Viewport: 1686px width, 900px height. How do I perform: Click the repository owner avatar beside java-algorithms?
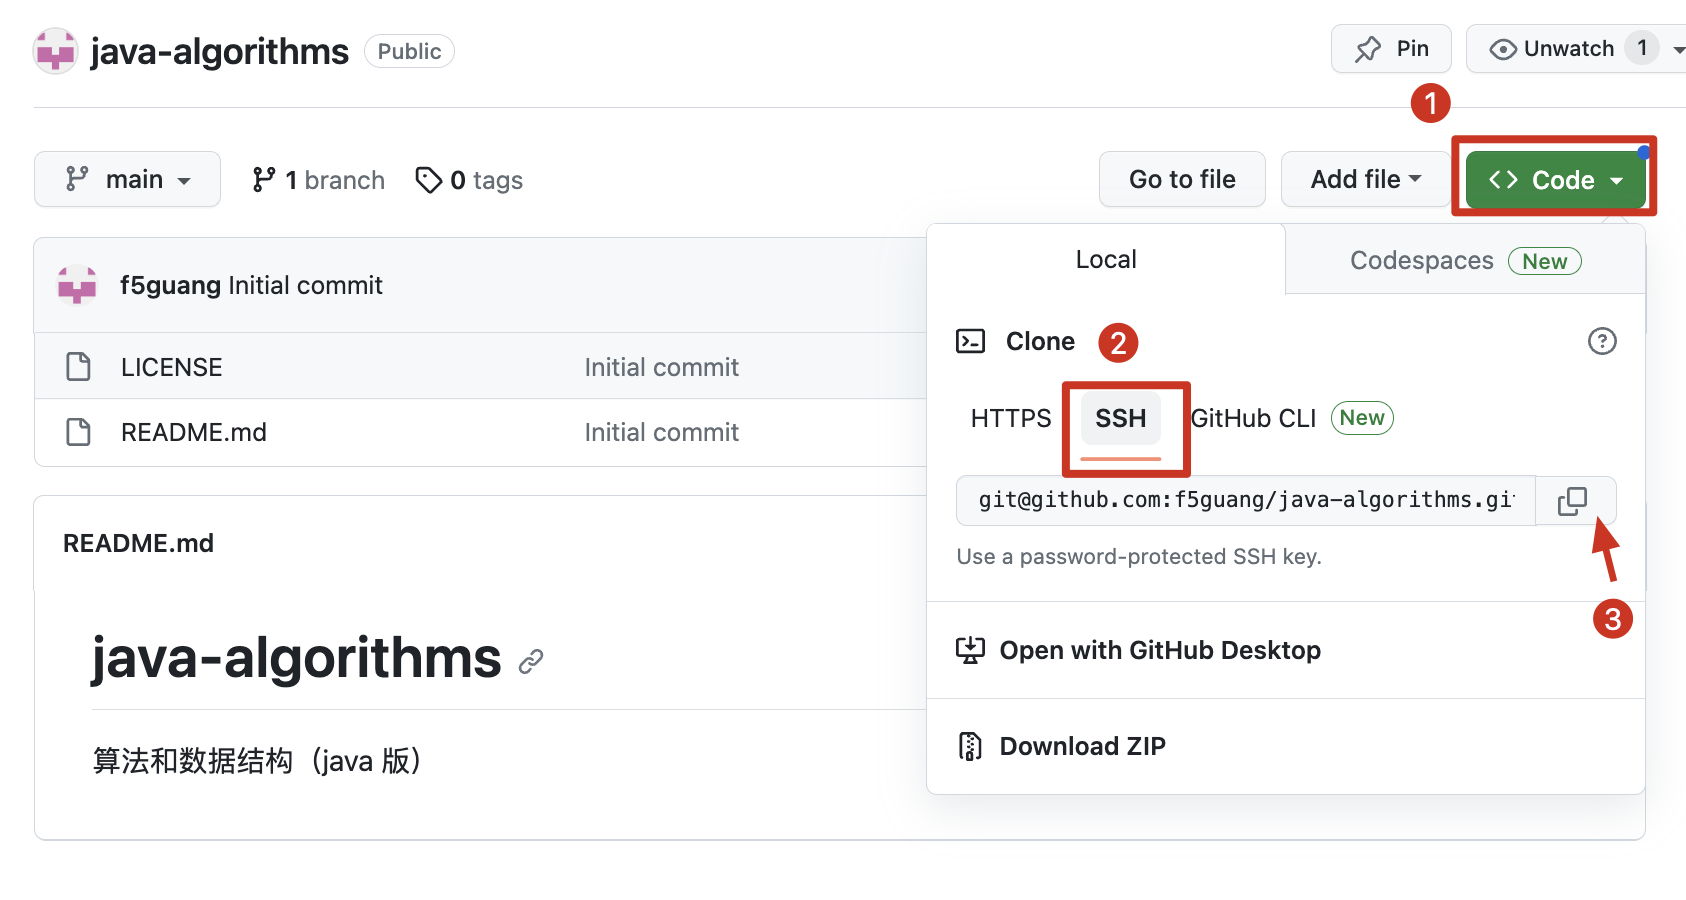pyautogui.click(x=55, y=51)
